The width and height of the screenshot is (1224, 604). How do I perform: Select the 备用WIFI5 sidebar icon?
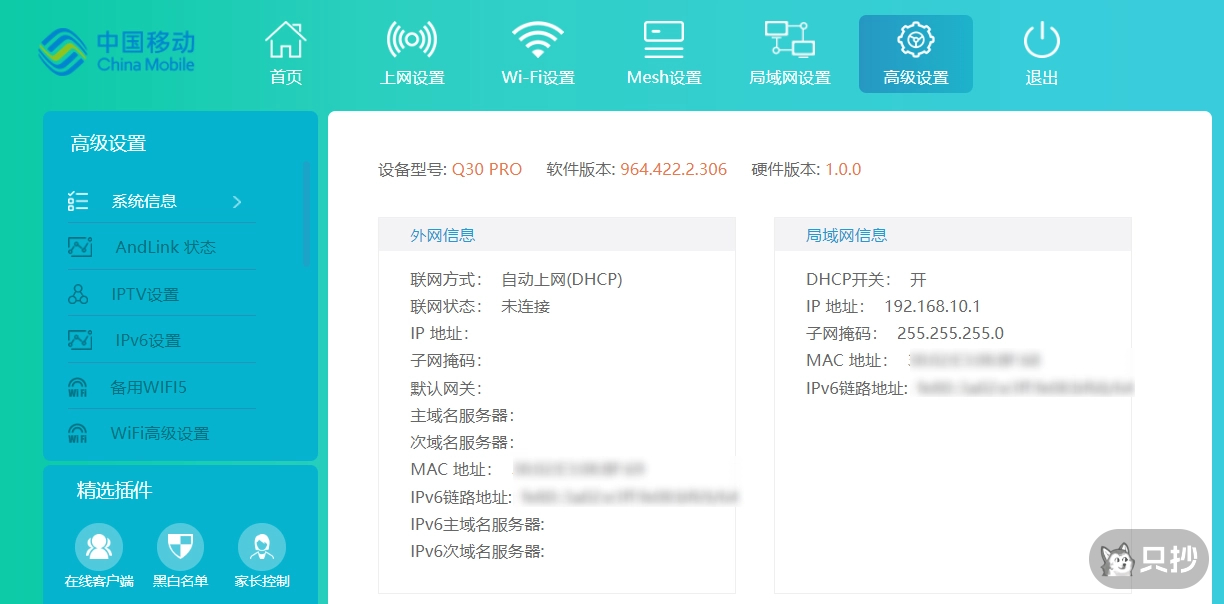tap(80, 386)
